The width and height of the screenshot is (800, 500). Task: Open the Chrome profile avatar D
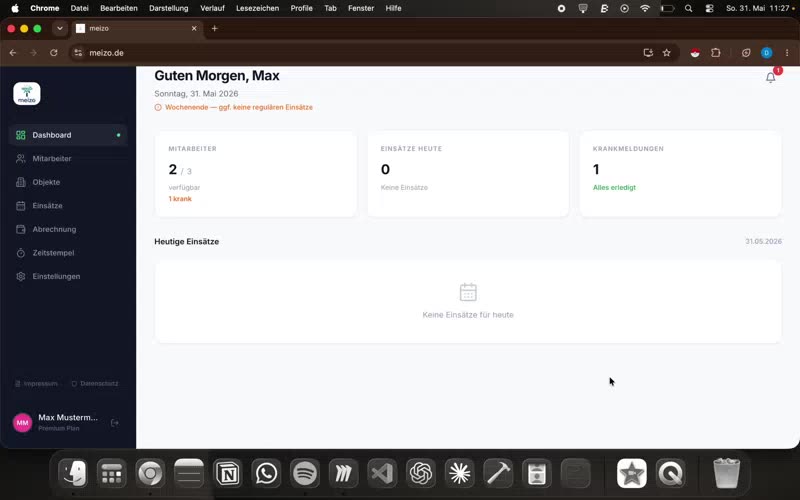[x=766, y=53]
